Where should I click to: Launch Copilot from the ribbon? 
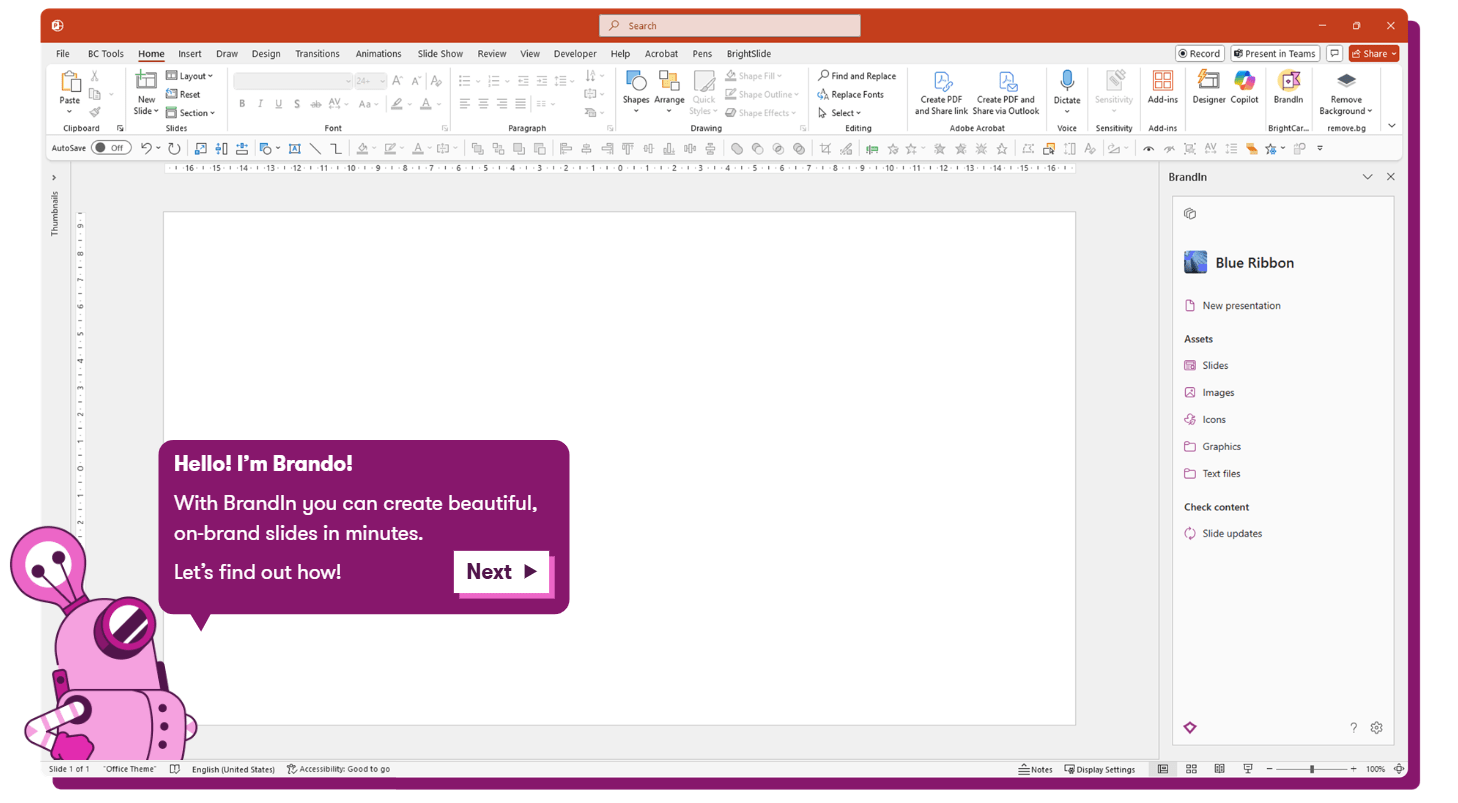(x=1244, y=93)
